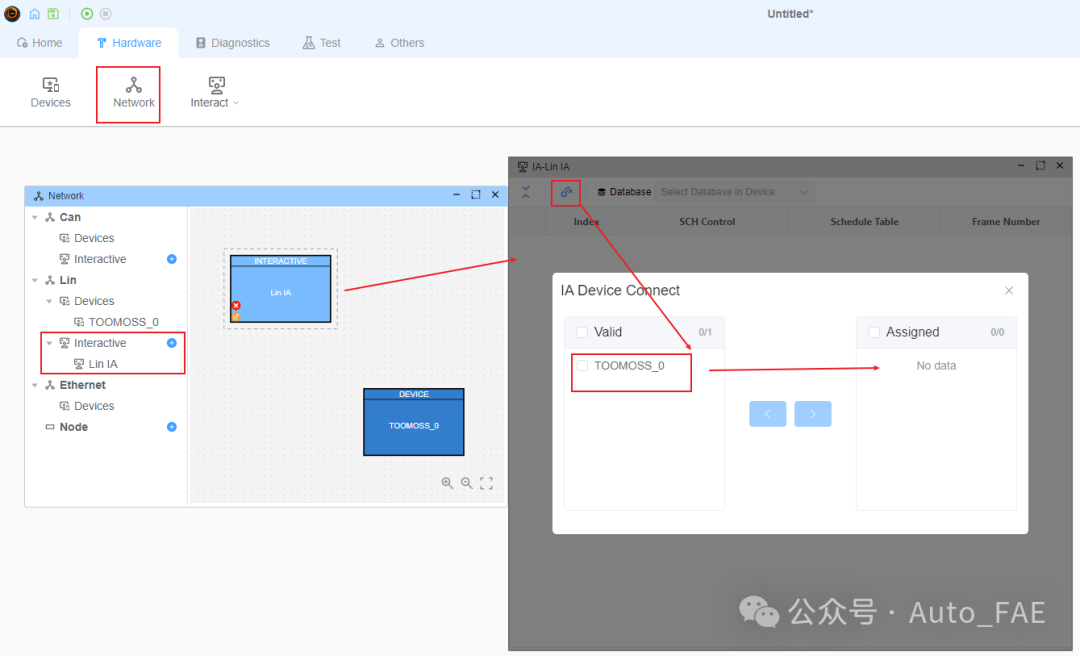
Task: Select the TOOMOSS_0 device block
Action: coord(413,422)
